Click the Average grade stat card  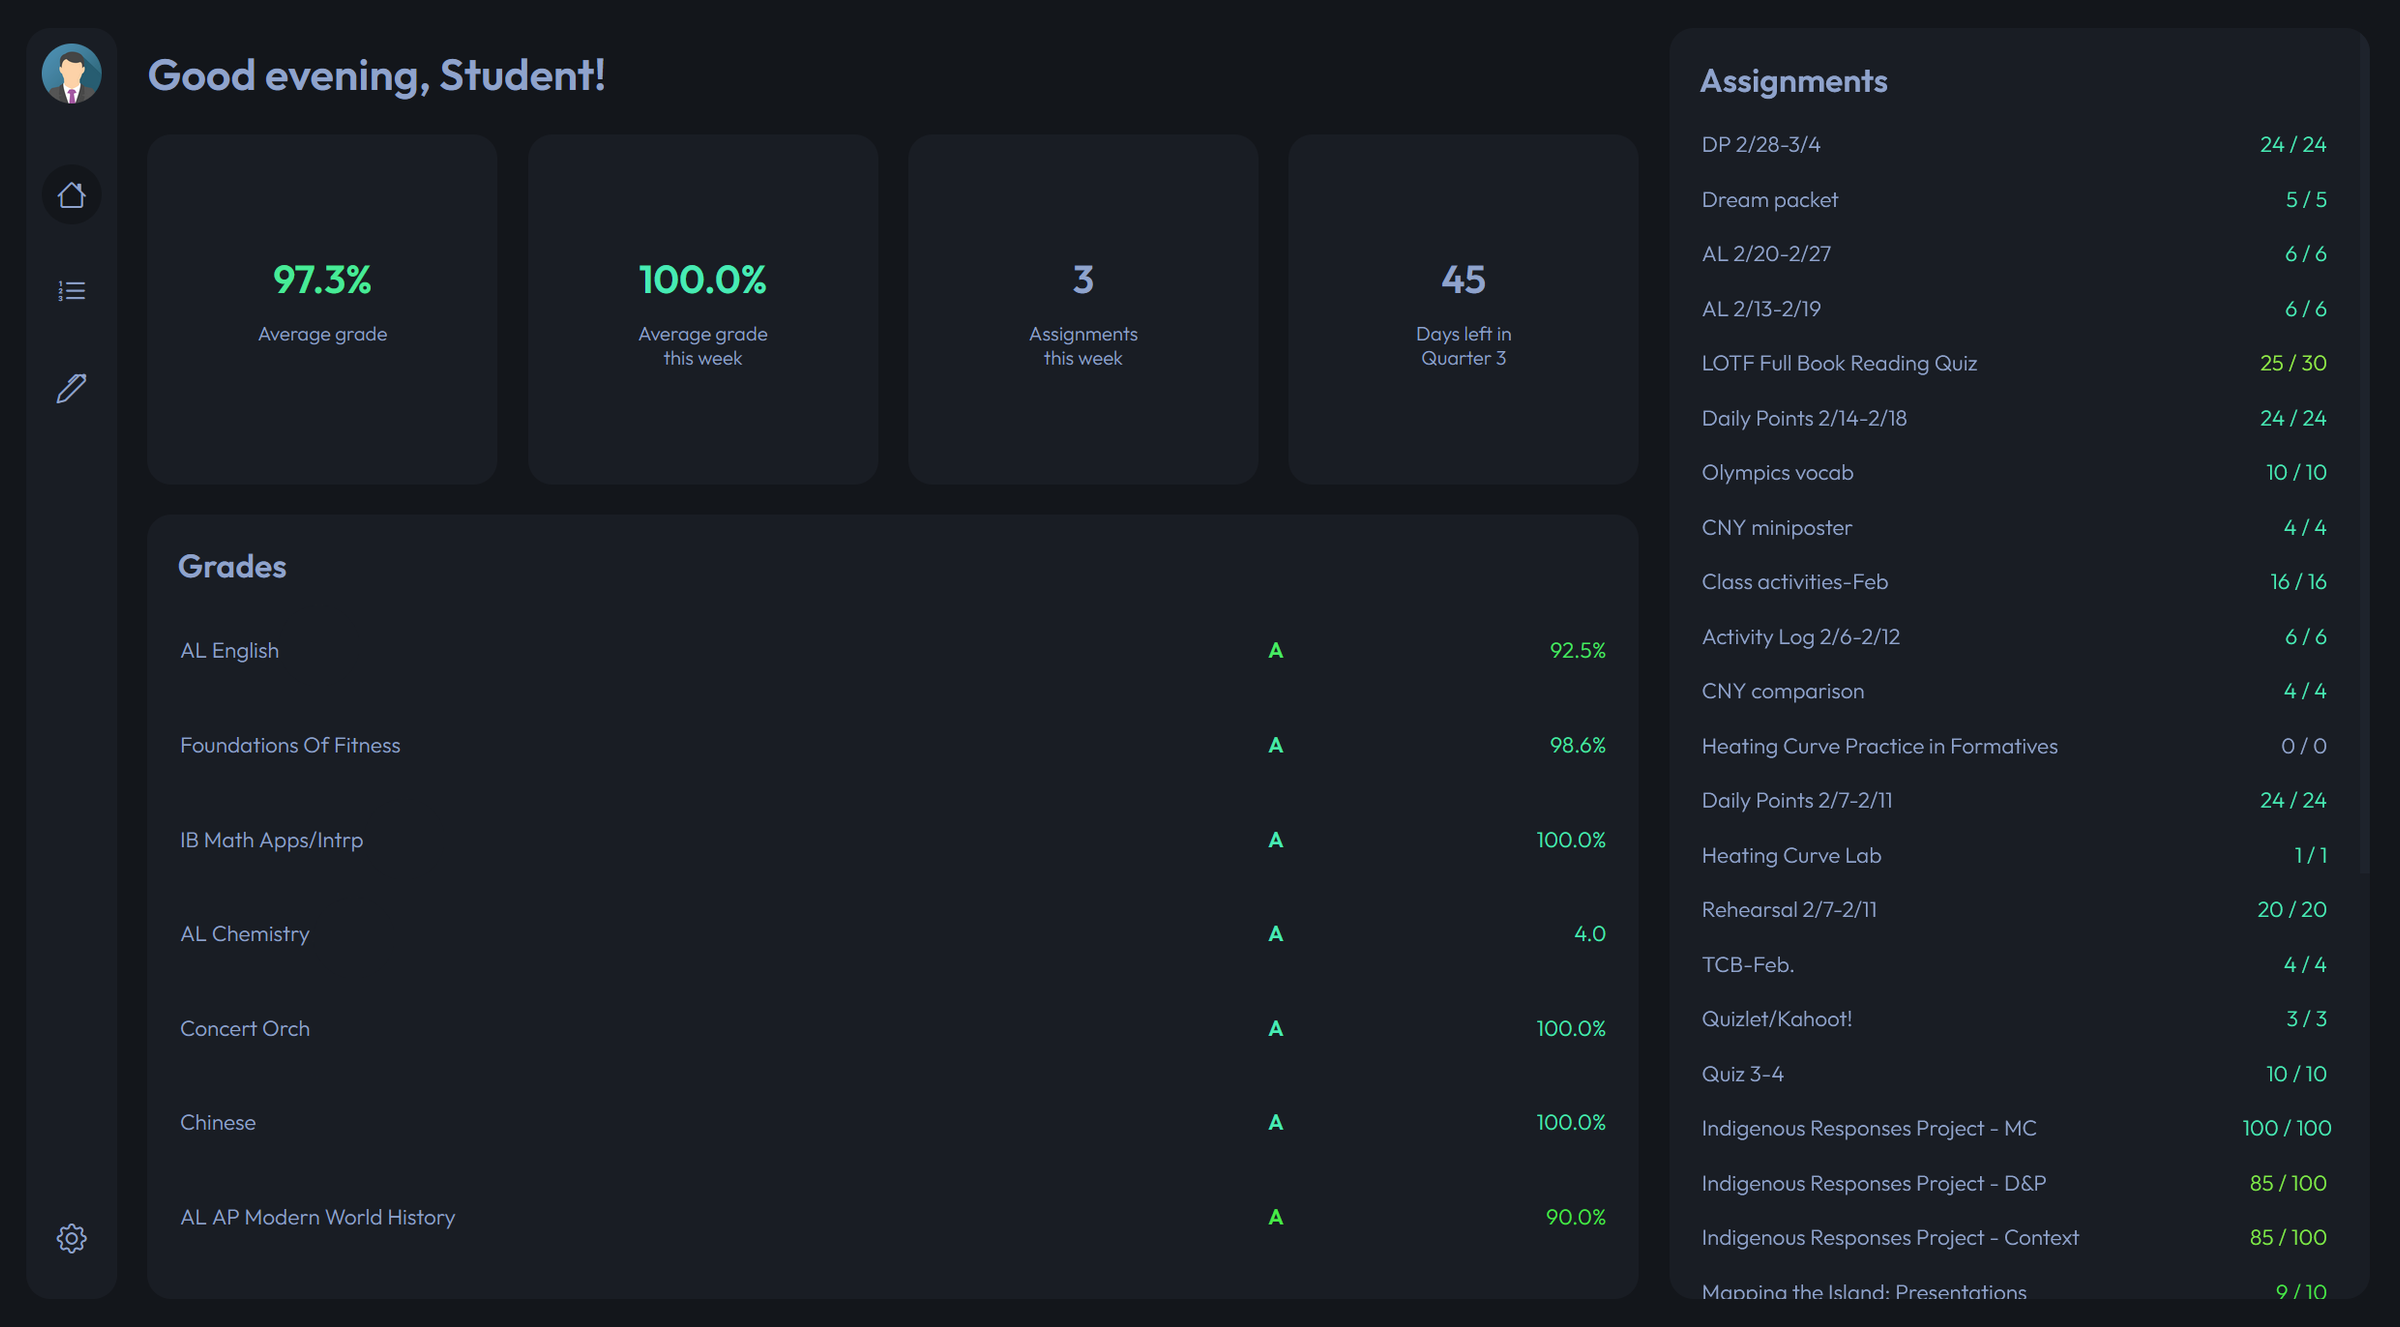point(322,307)
